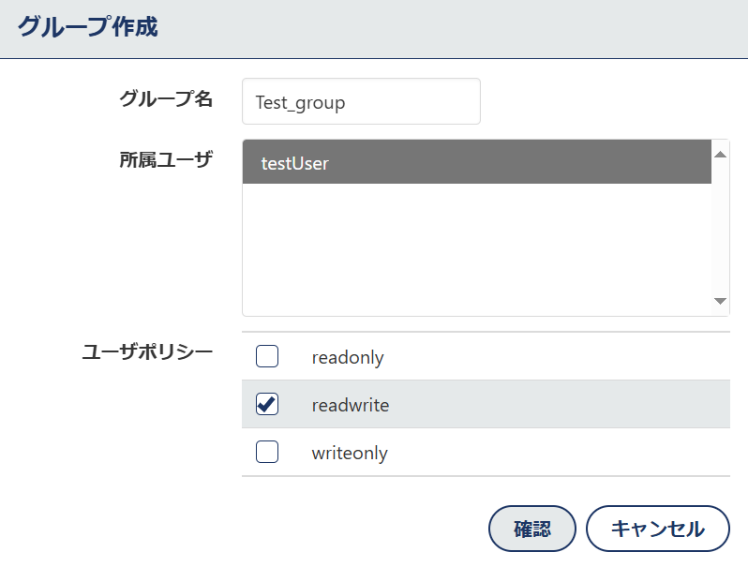Image resolution: width=748 pixels, height=567 pixels.
Task: Click the 所属ユーザ field label
Action: point(166,160)
